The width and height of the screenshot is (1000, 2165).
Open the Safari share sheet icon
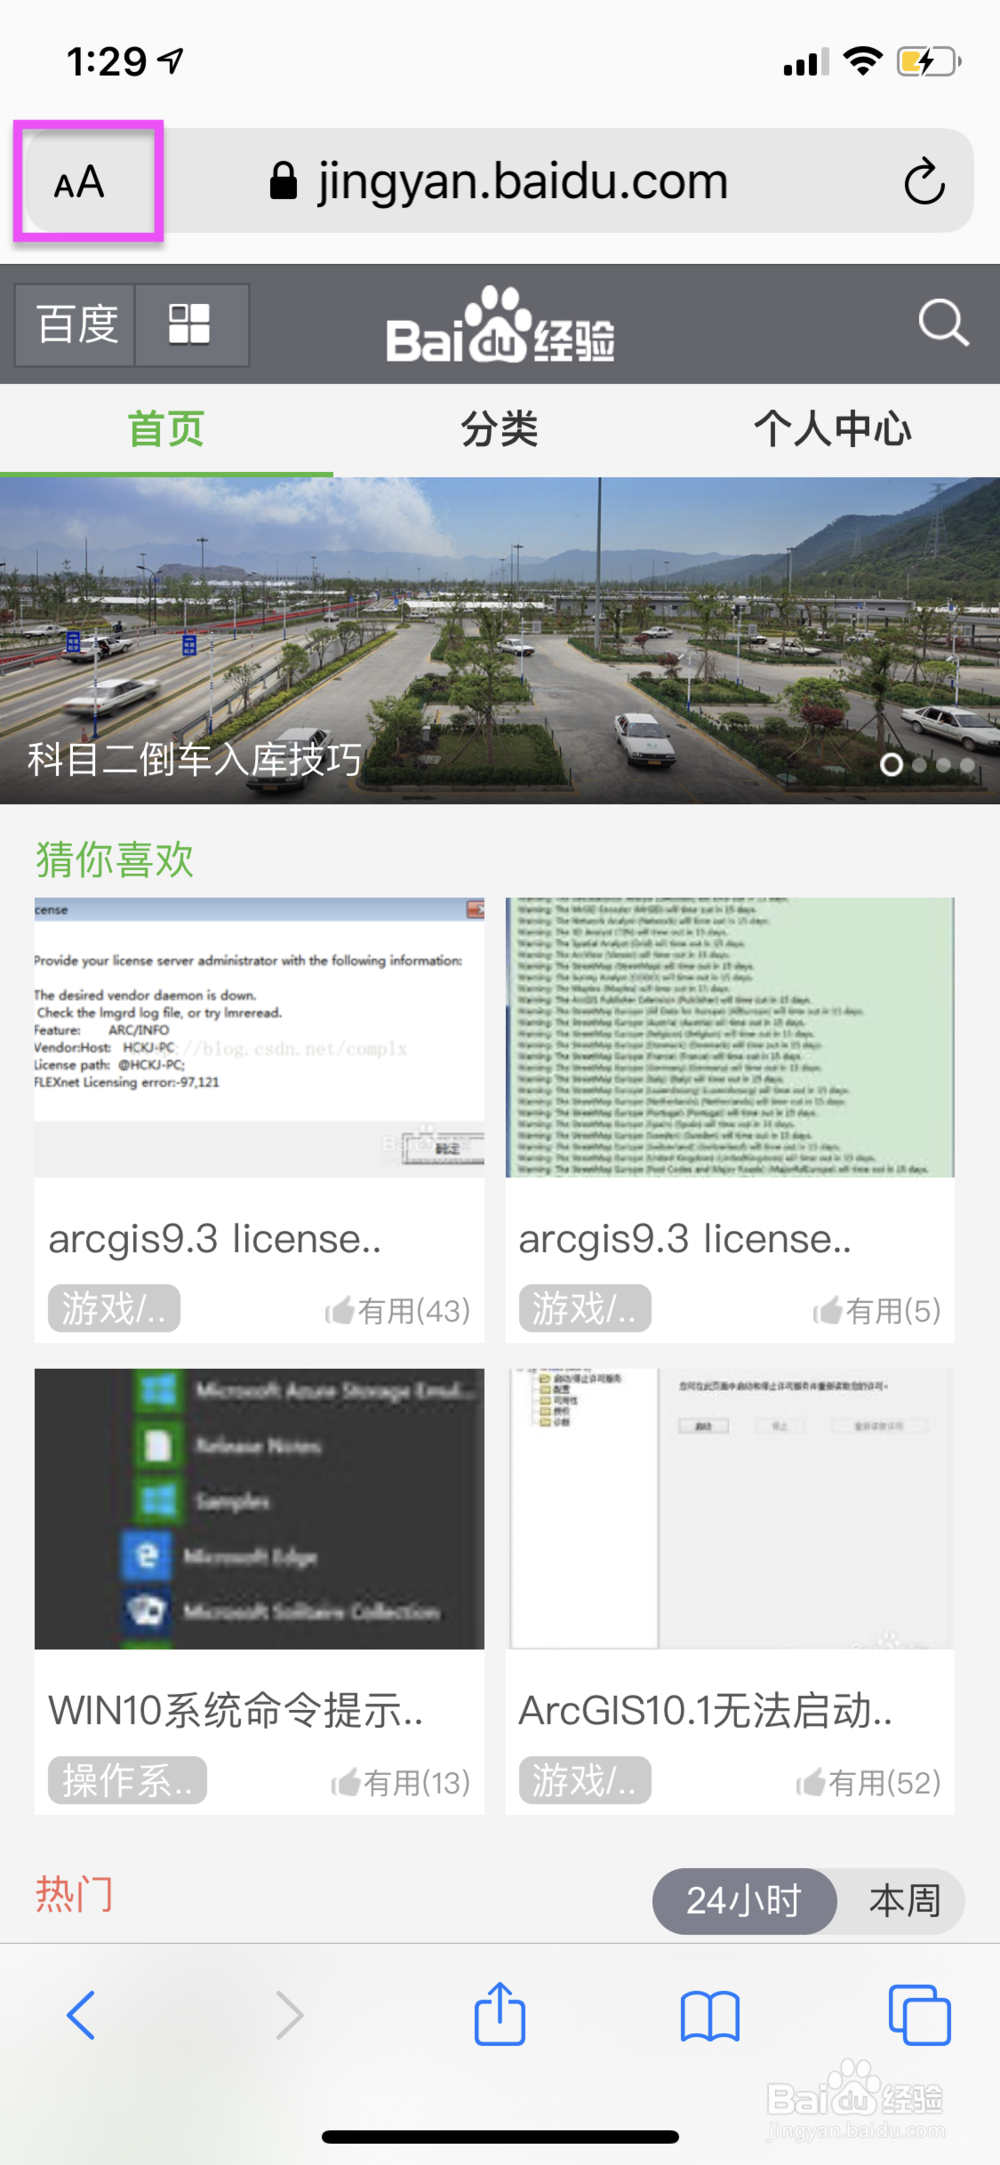pyautogui.click(x=499, y=2014)
